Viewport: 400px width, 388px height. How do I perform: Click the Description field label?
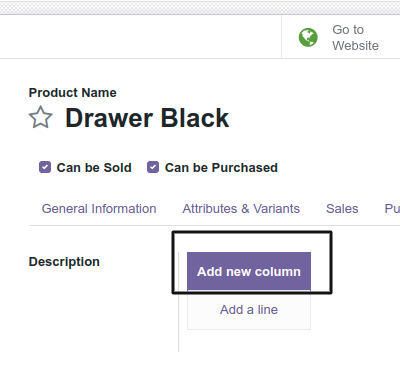pyautogui.click(x=64, y=262)
